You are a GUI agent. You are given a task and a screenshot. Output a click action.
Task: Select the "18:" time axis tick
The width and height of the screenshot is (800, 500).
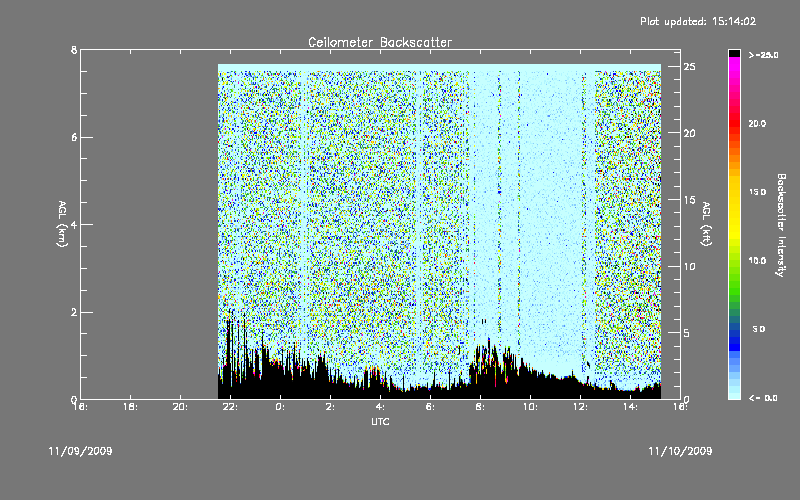click(130, 407)
